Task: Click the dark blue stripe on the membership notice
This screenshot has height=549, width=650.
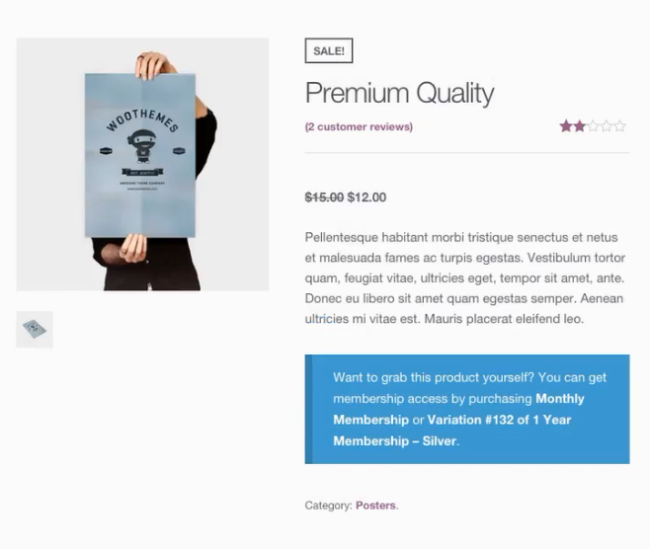Action: click(309, 409)
